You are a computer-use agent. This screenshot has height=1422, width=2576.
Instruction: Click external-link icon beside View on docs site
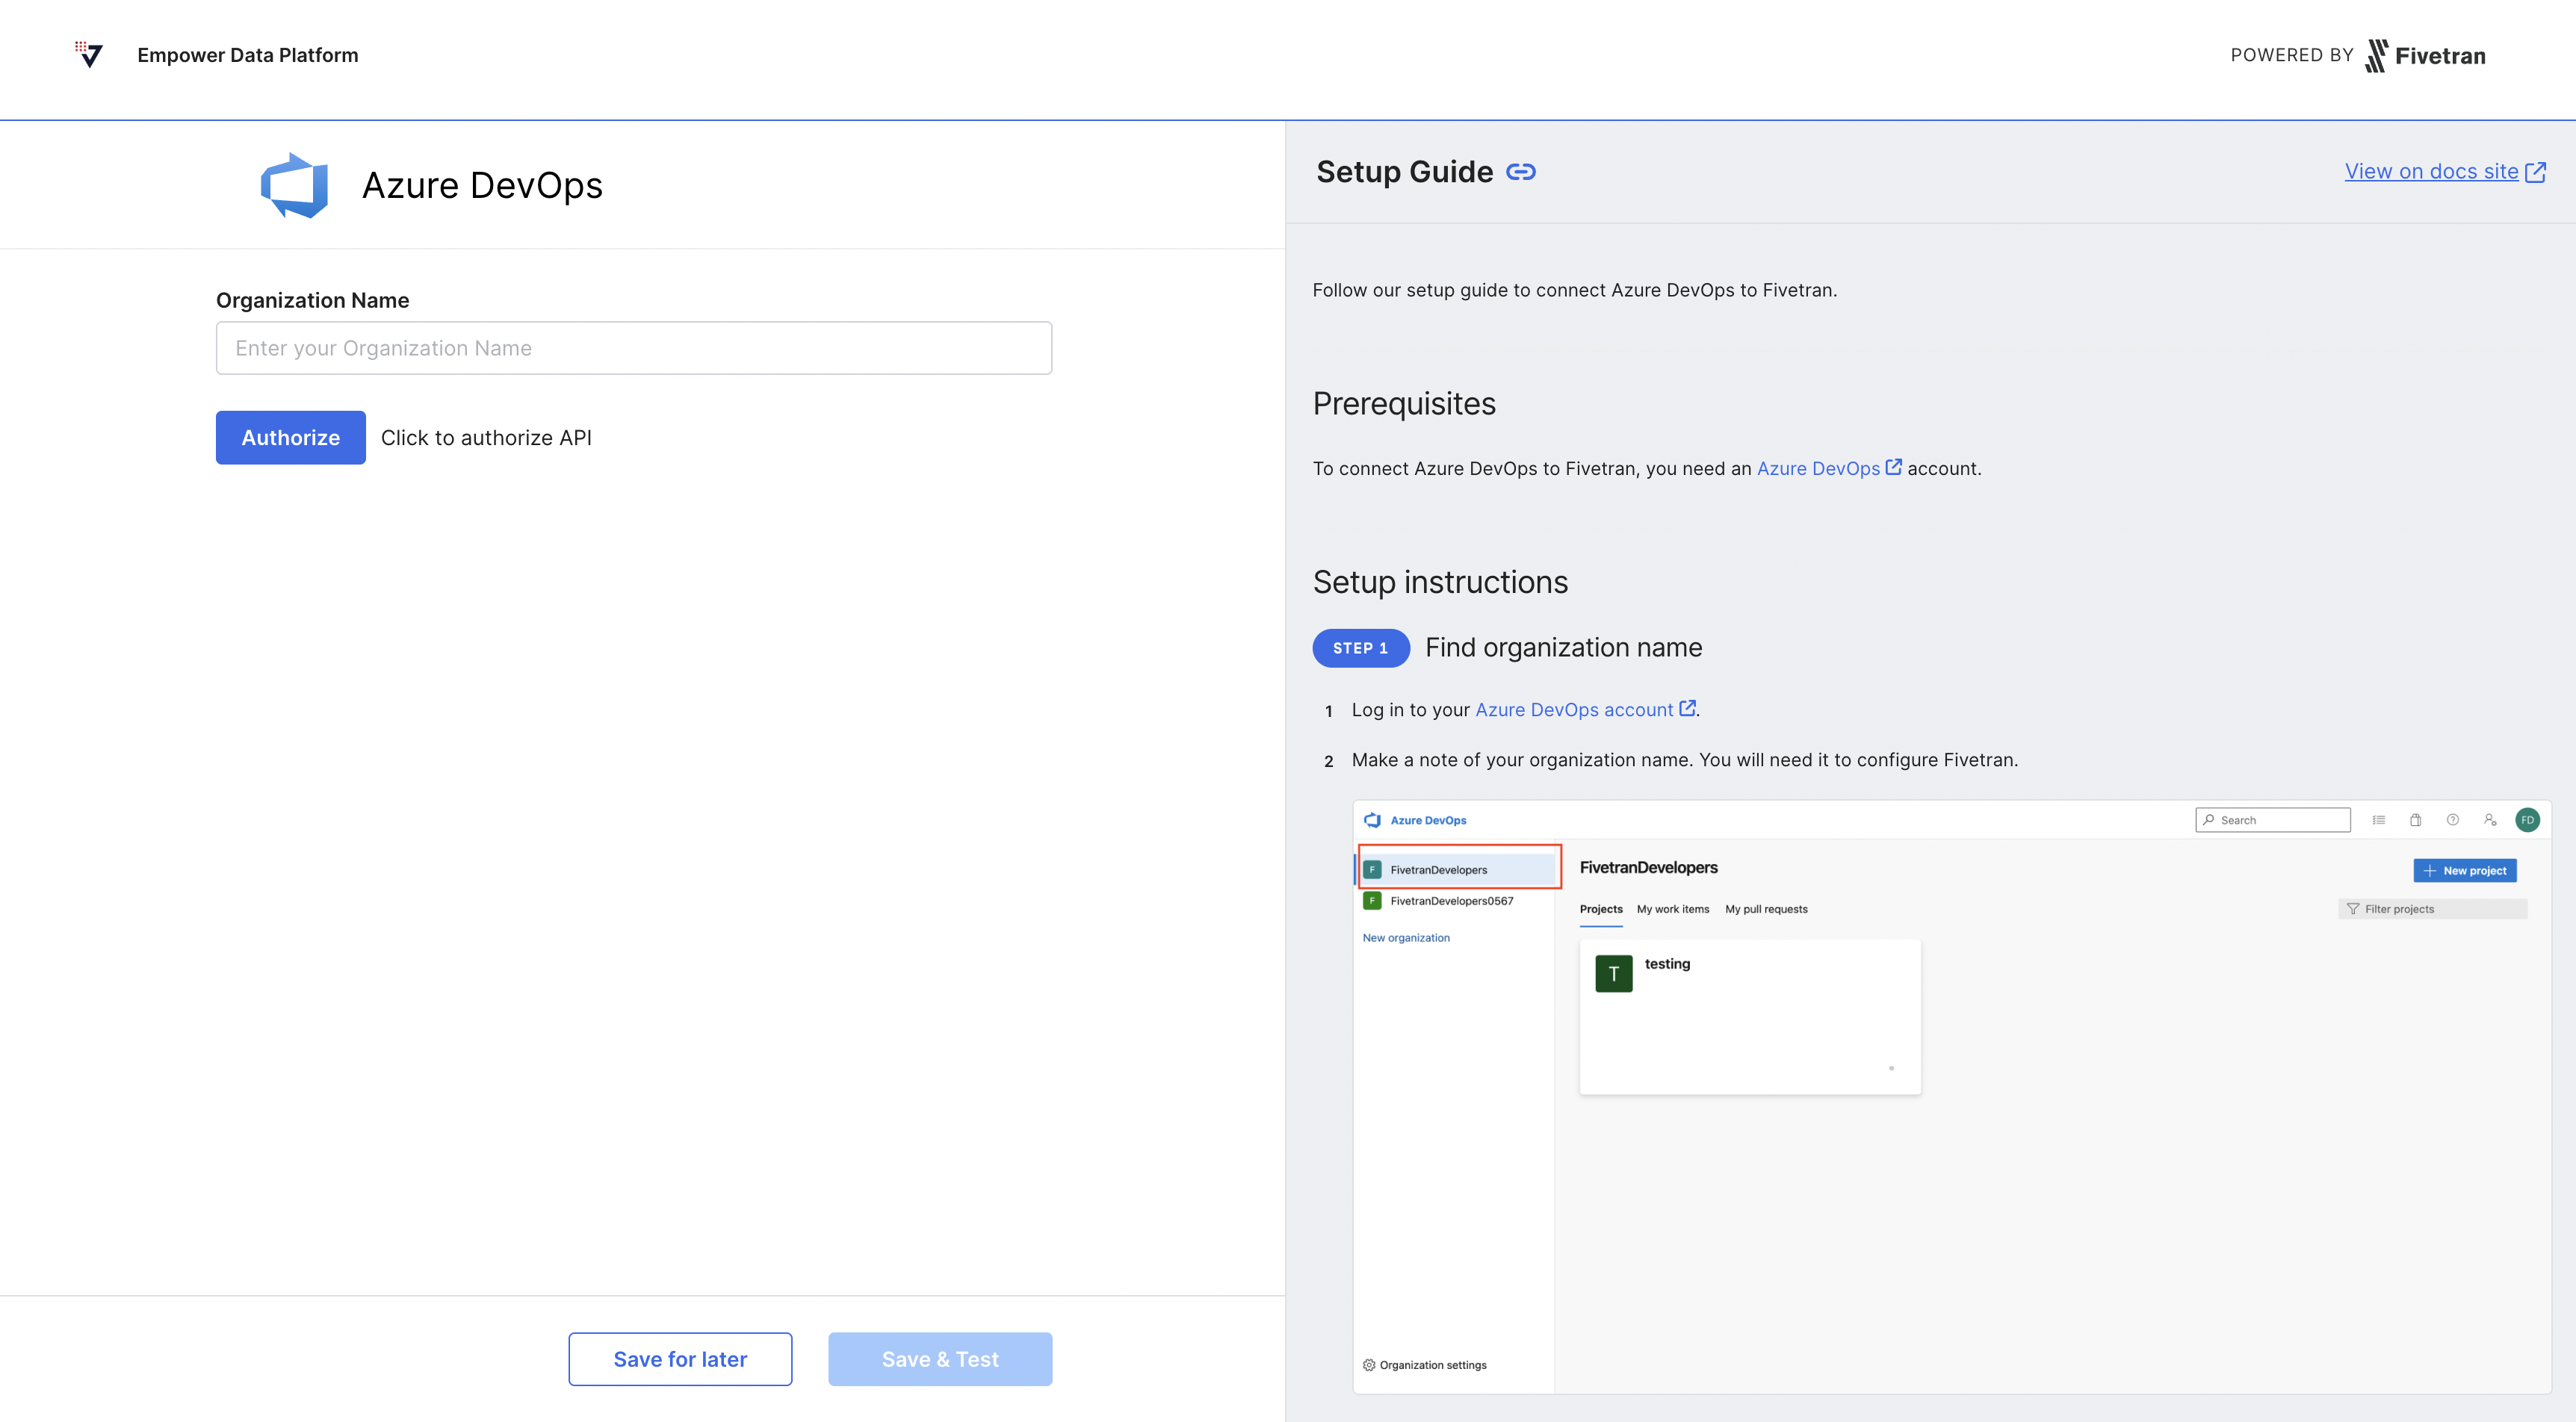(x=2535, y=172)
